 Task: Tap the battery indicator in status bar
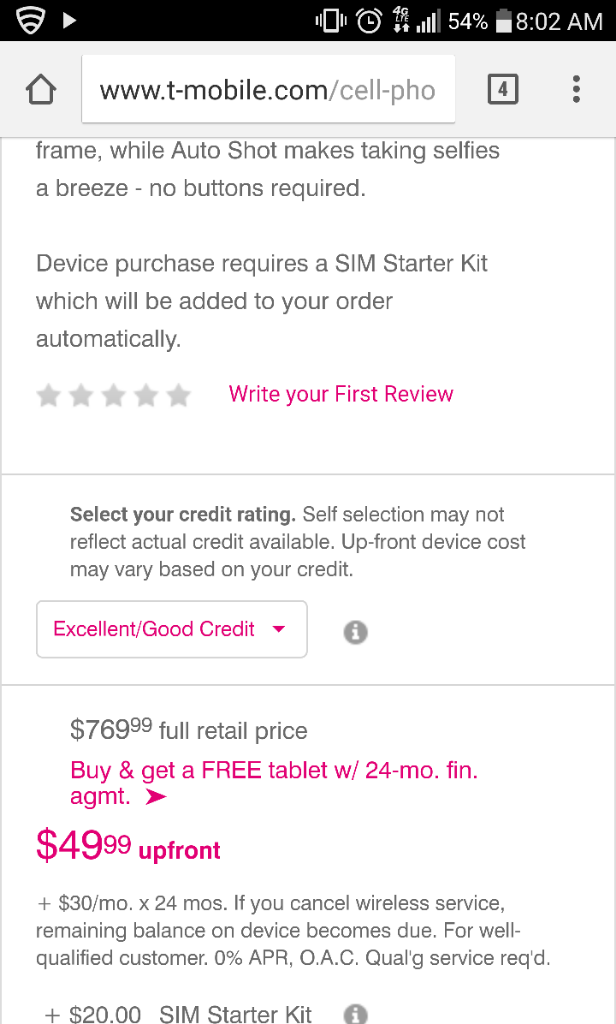(503, 21)
